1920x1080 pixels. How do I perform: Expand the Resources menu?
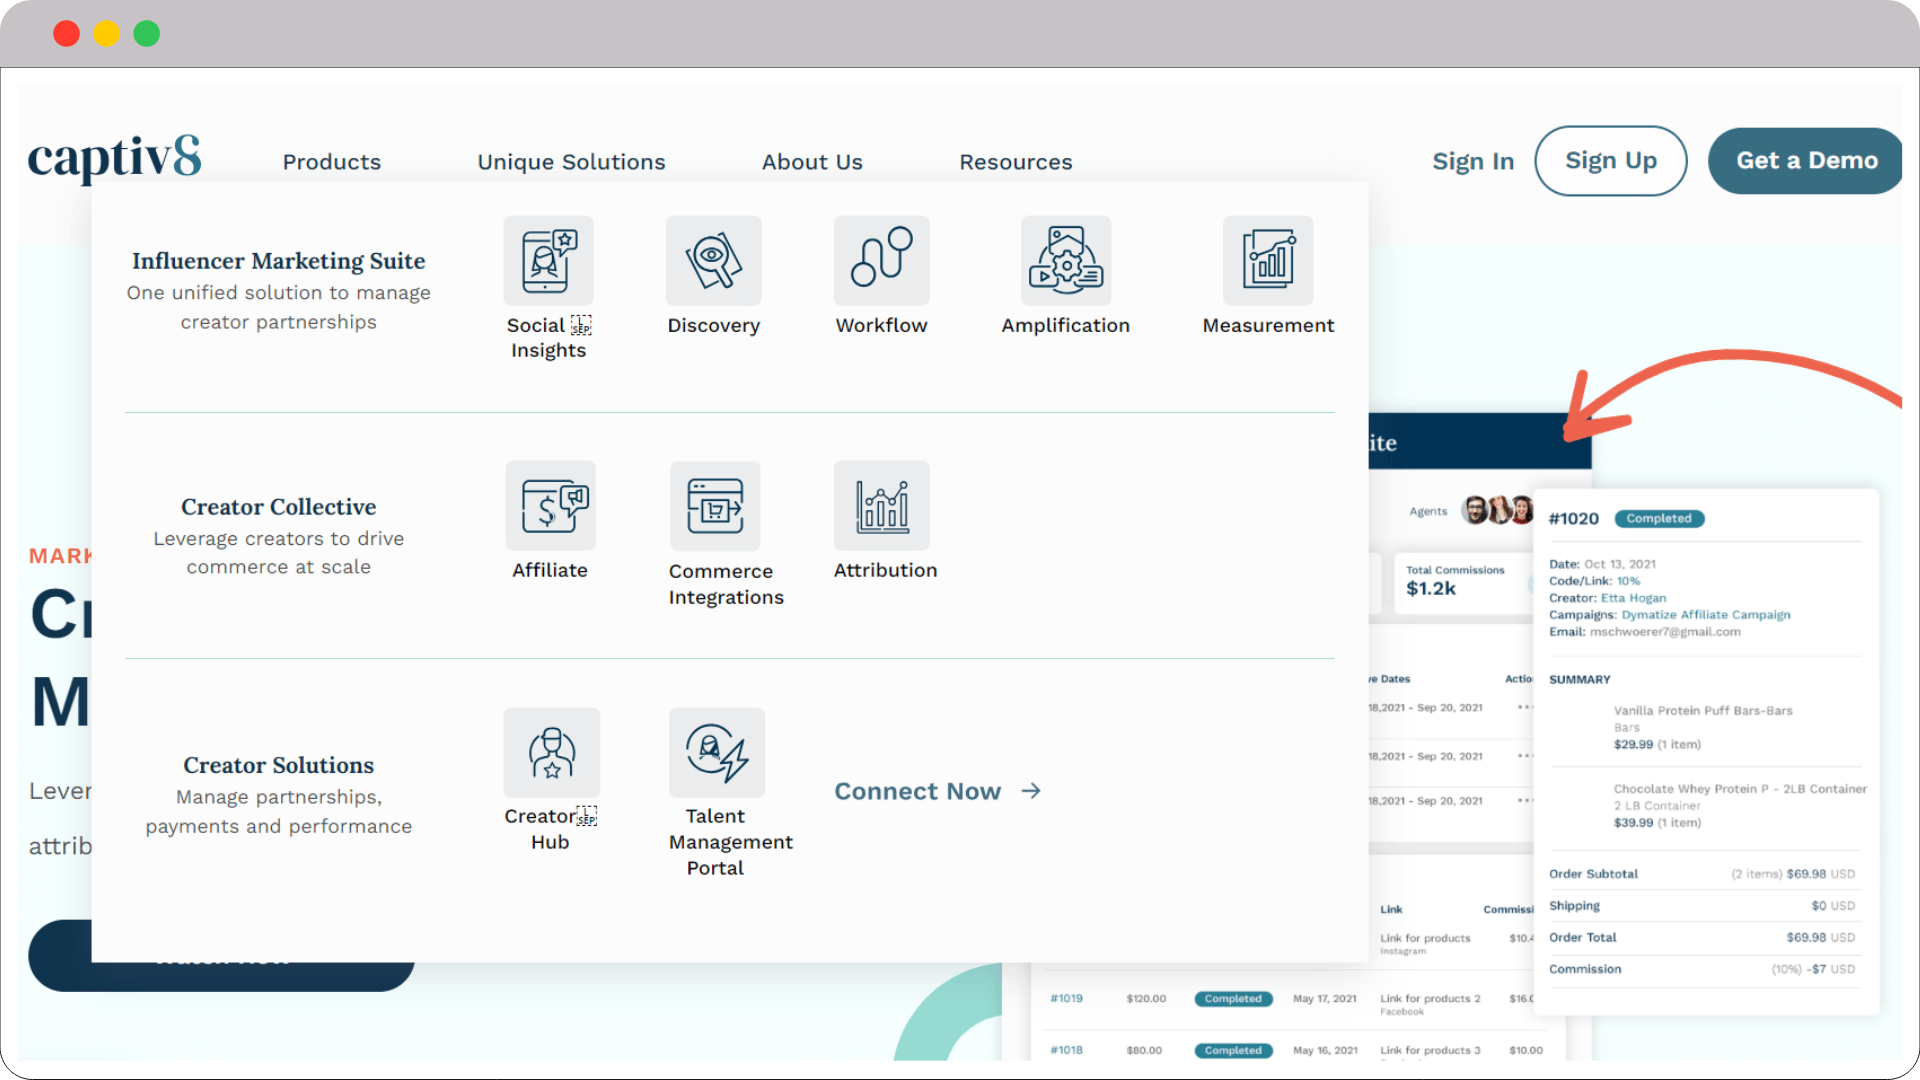coord(1015,162)
